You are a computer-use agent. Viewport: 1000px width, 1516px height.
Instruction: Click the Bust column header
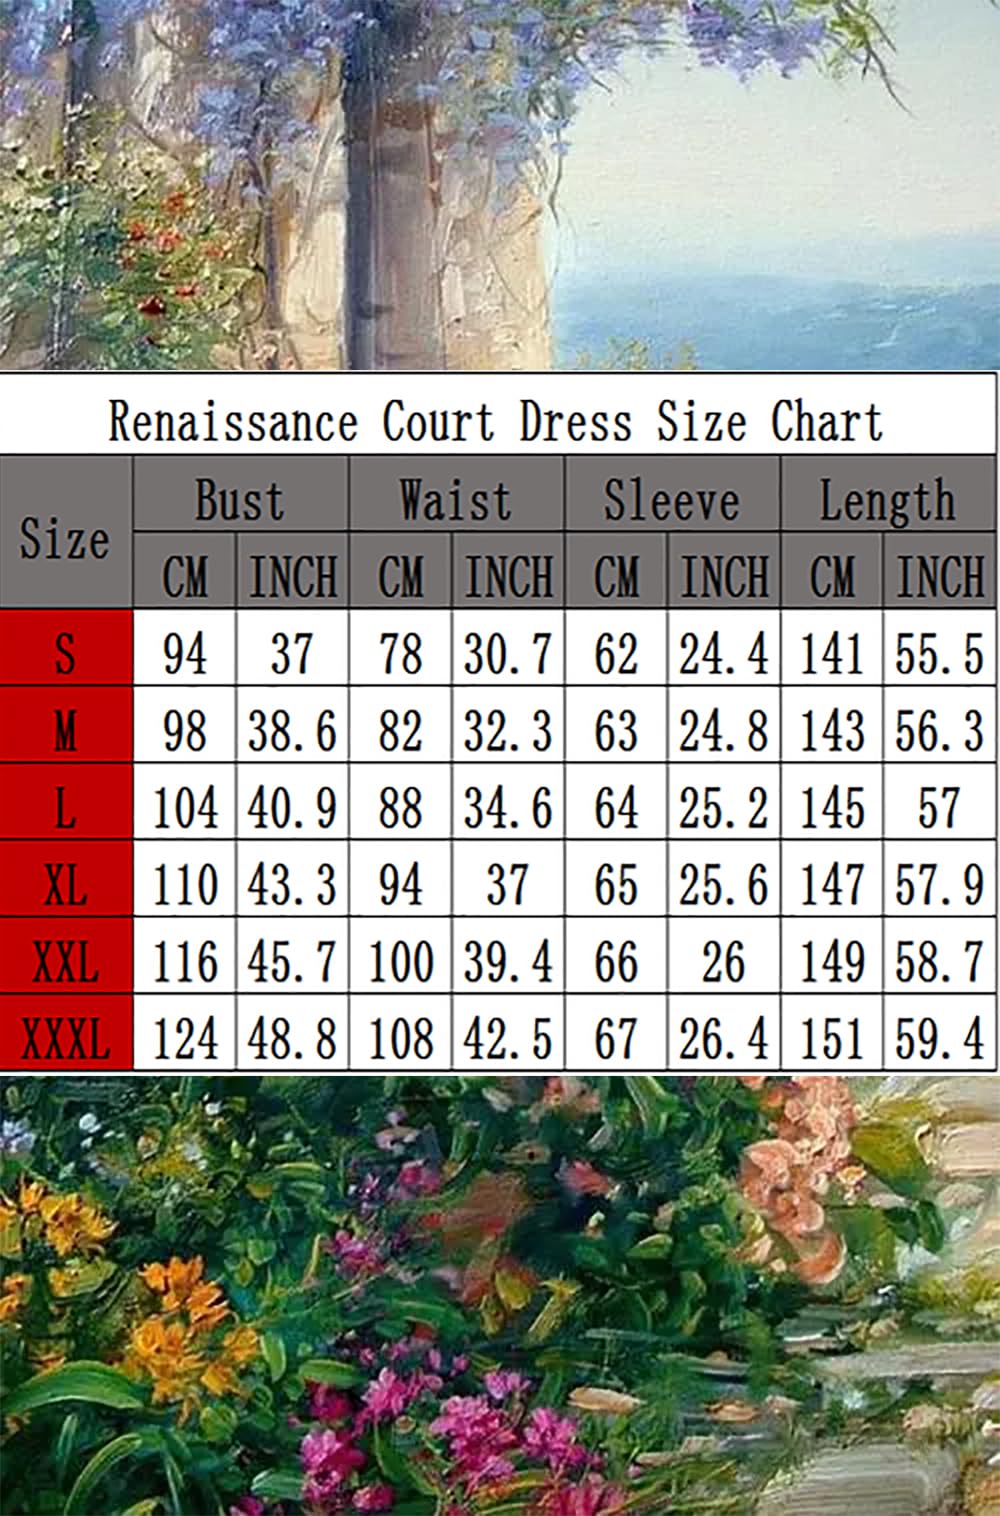click(240, 498)
